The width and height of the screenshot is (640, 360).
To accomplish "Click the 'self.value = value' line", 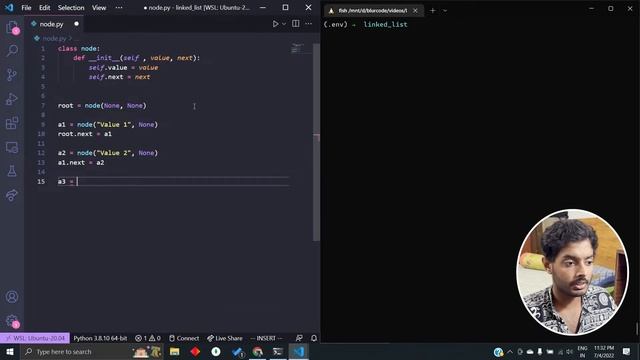I will point(123,68).
